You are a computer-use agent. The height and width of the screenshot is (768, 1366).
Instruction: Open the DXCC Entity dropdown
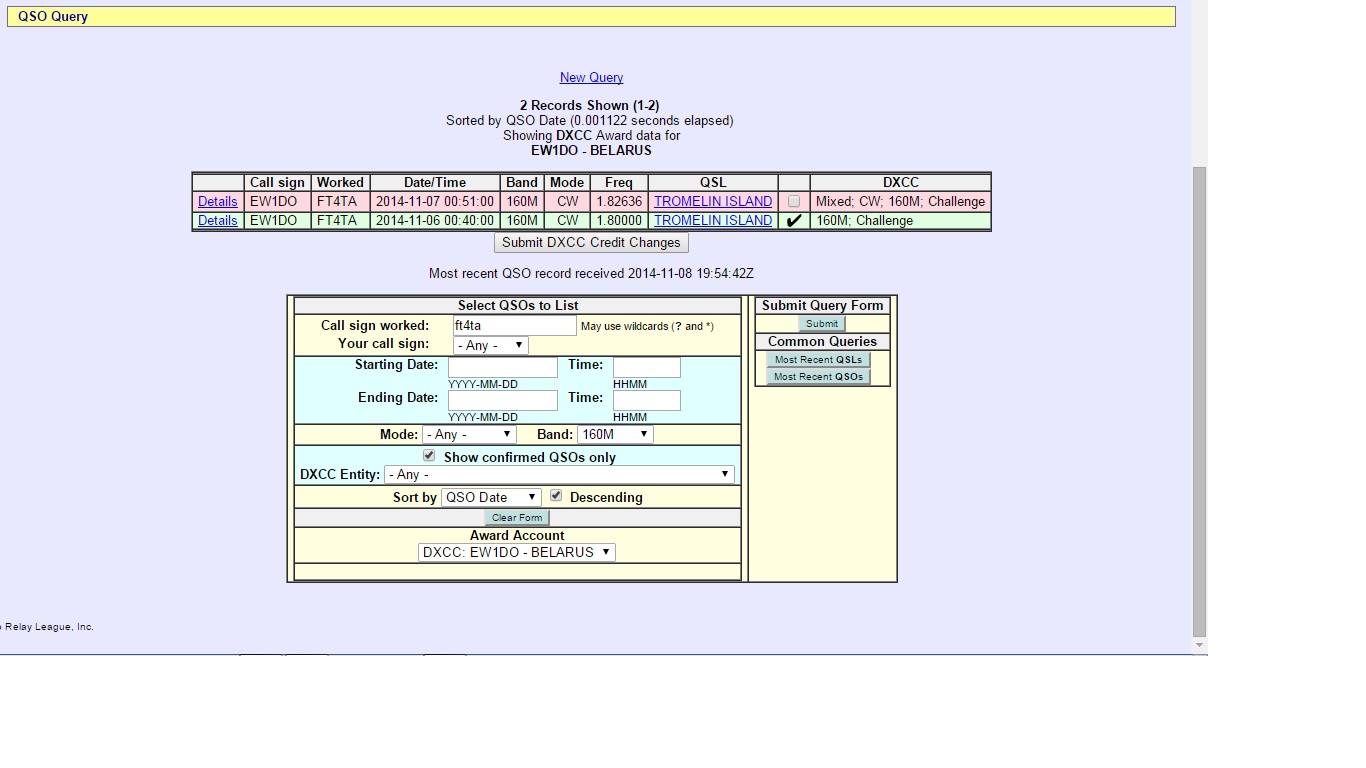tap(559, 475)
